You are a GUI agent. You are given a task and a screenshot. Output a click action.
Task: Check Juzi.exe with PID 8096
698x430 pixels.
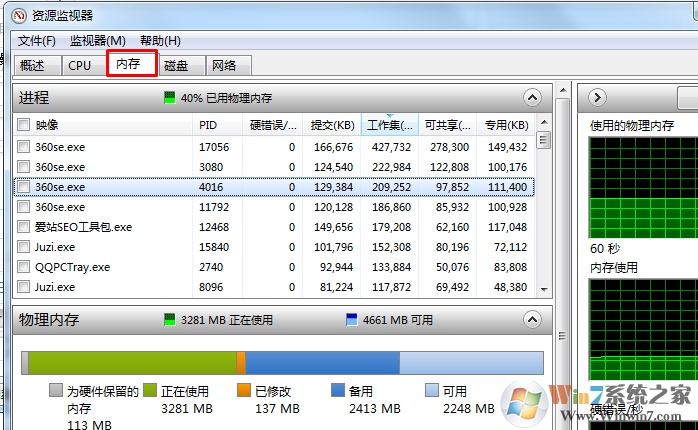24,287
